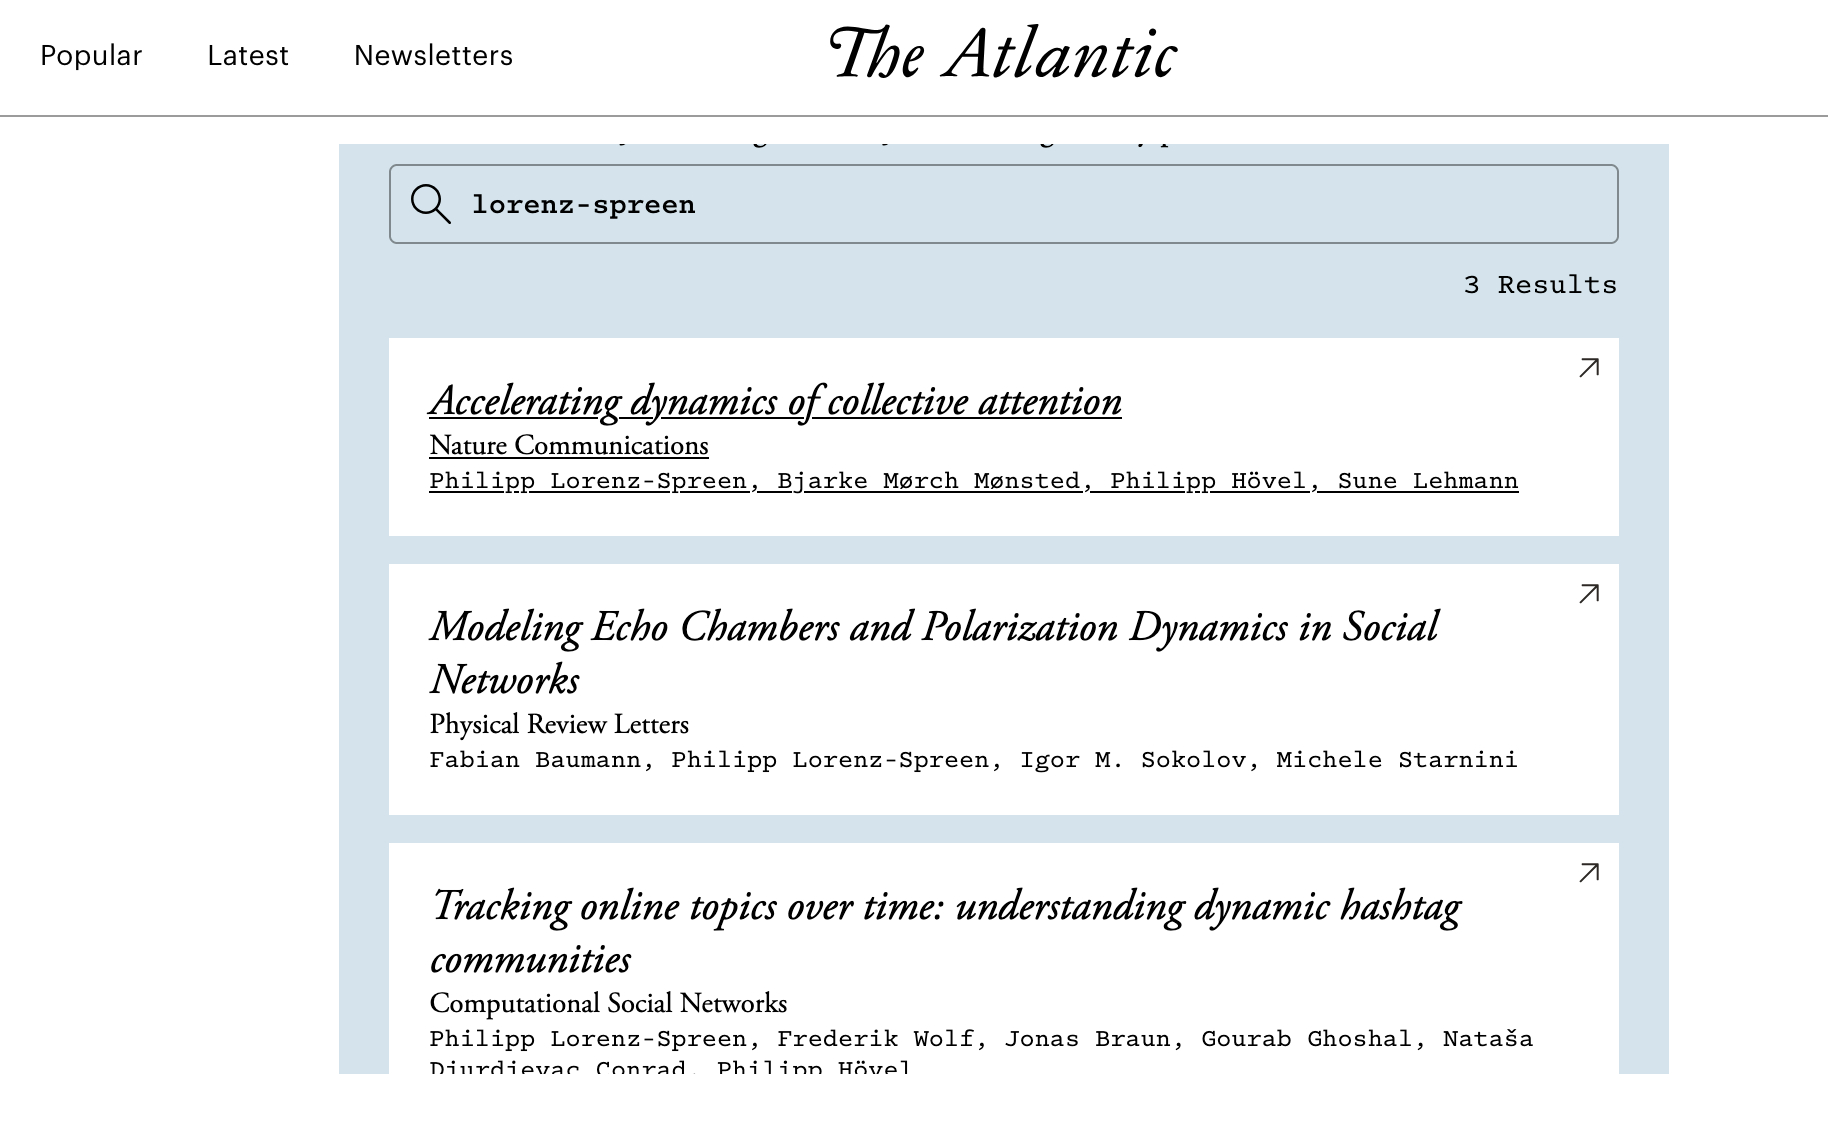Screen dimensions: 1828x1146
Task: Open 'Accelerating dynamics of collective attention' title
Action: [x=775, y=402]
